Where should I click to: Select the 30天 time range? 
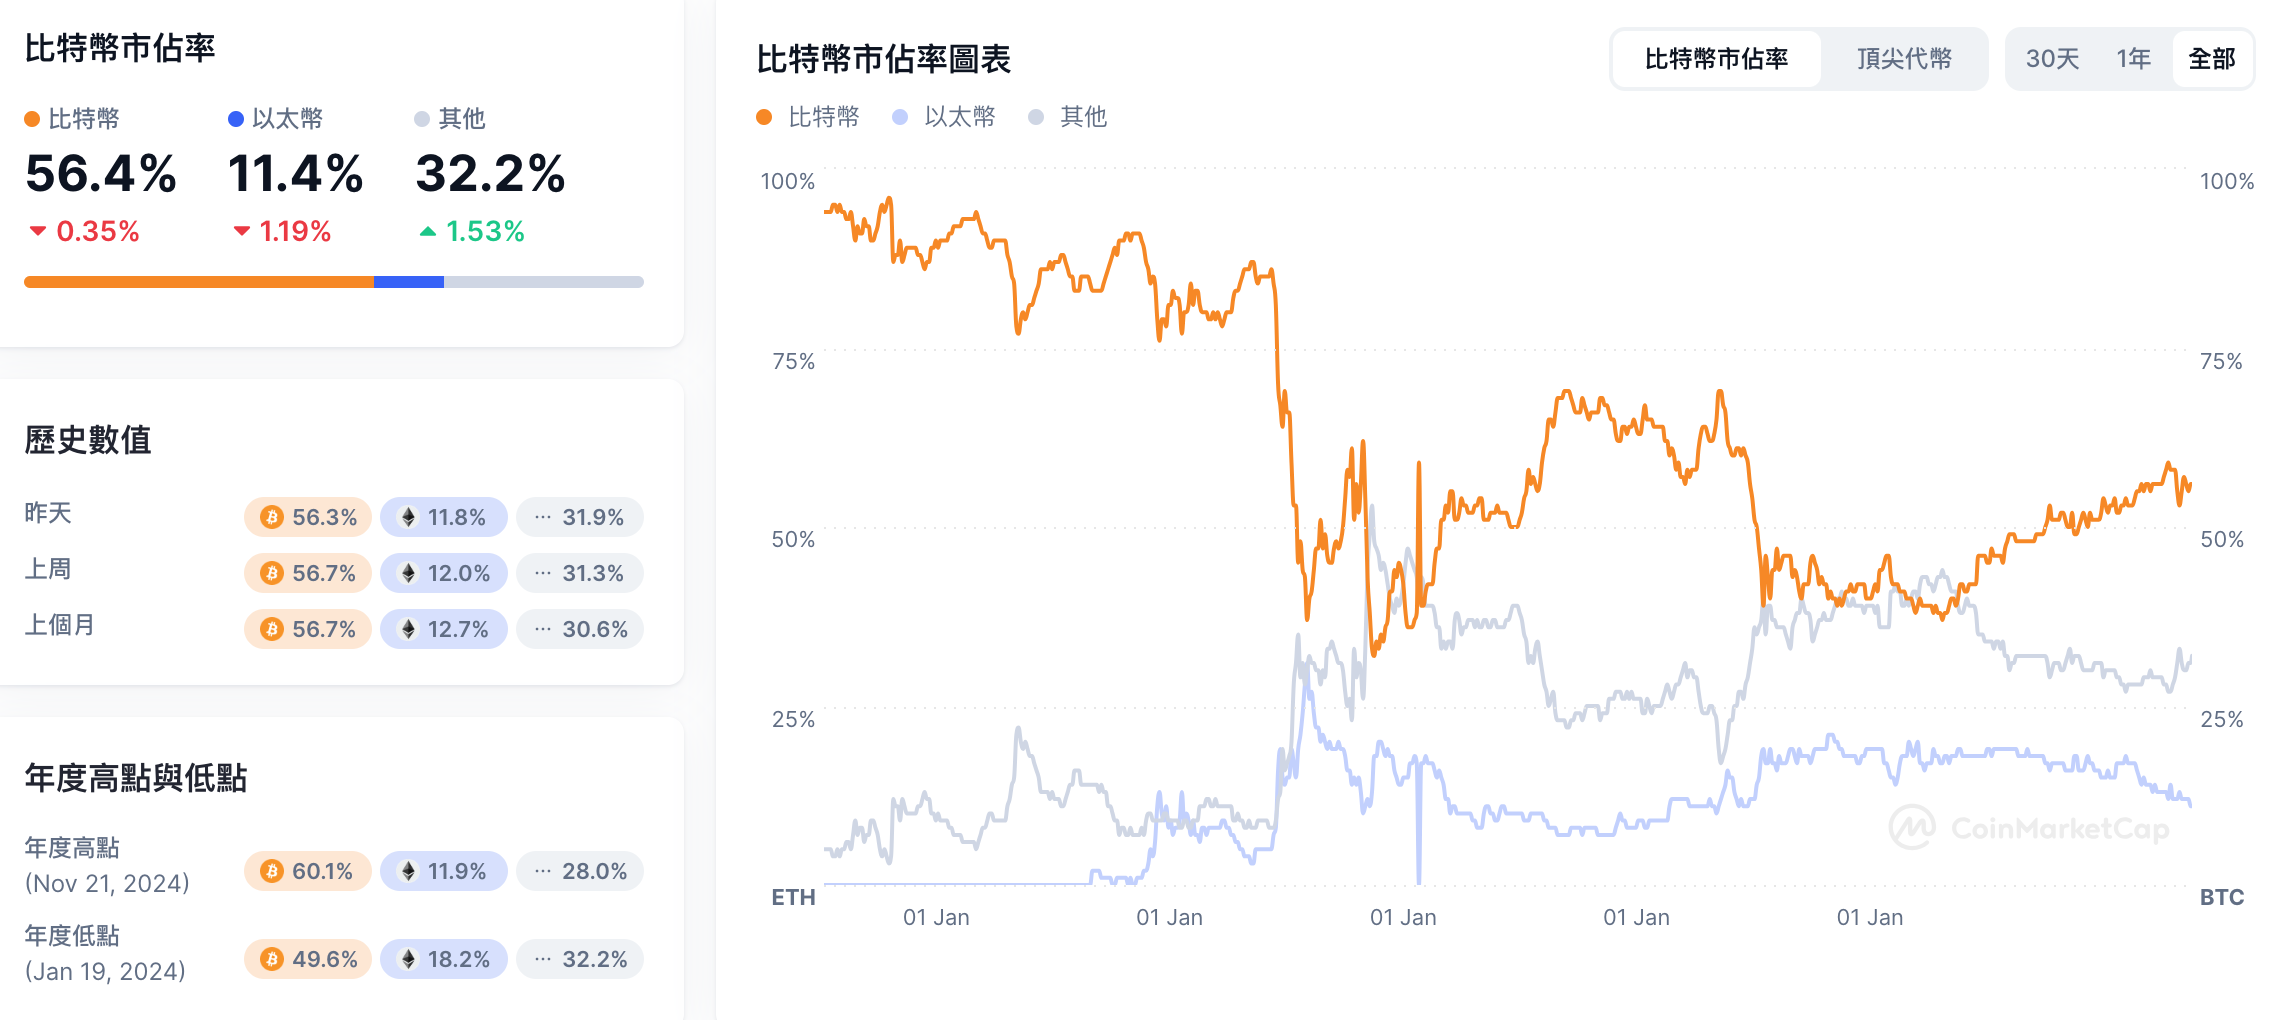[2054, 59]
